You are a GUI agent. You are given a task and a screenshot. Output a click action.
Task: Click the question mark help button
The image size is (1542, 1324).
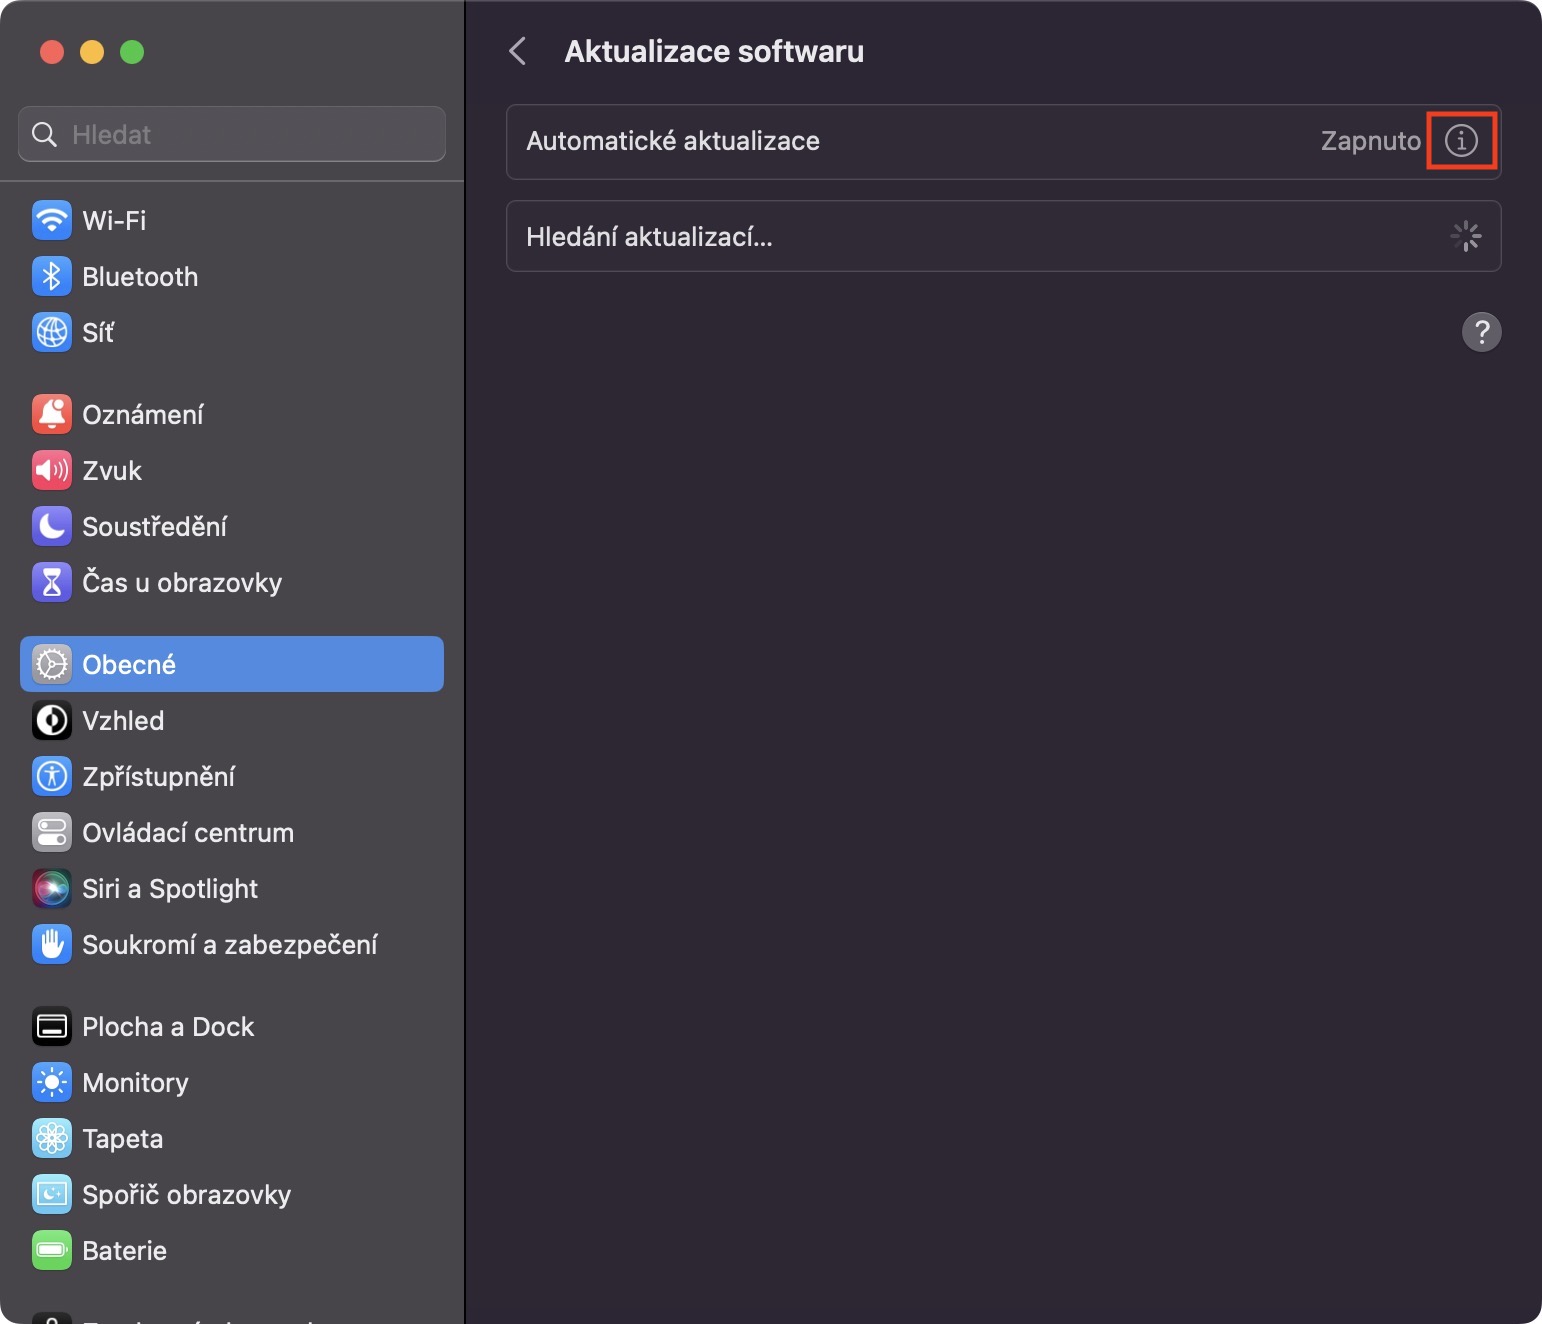coord(1481,332)
